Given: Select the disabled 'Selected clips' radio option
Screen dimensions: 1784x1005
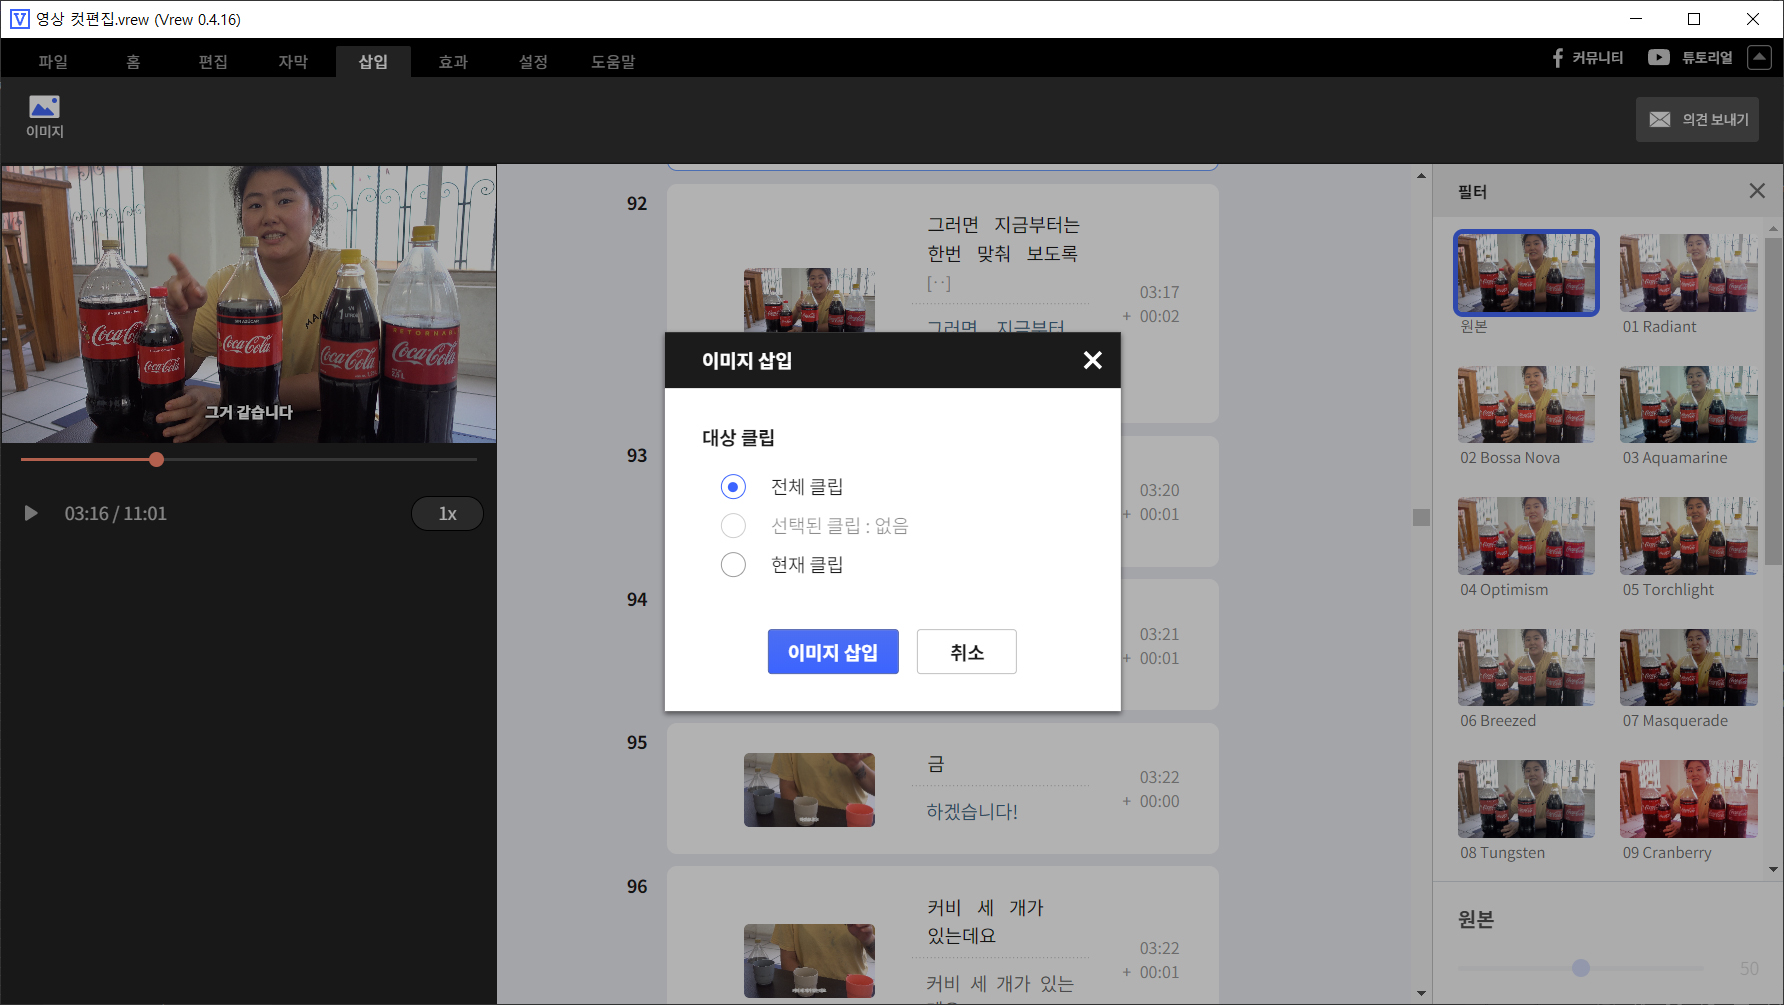Looking at the screenshot, I should click(733, 526).
